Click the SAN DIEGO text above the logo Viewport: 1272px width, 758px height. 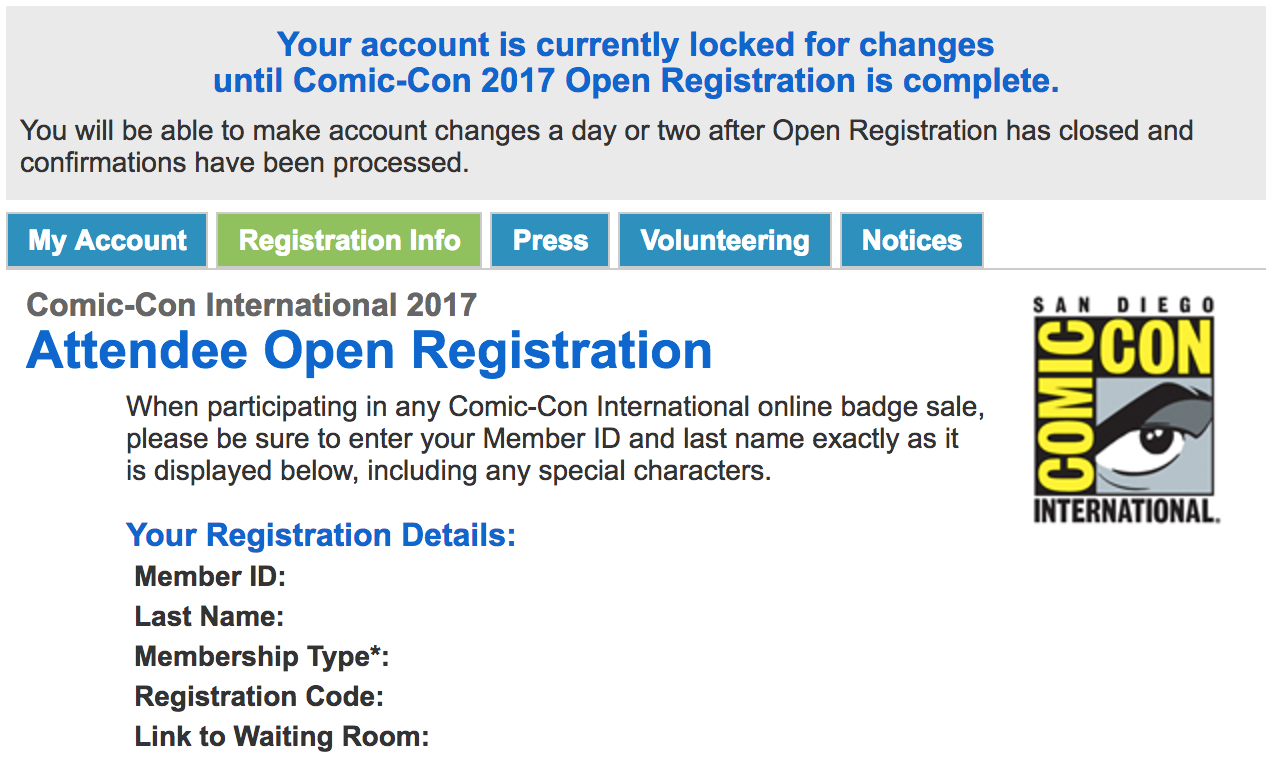pos(1126,305)
